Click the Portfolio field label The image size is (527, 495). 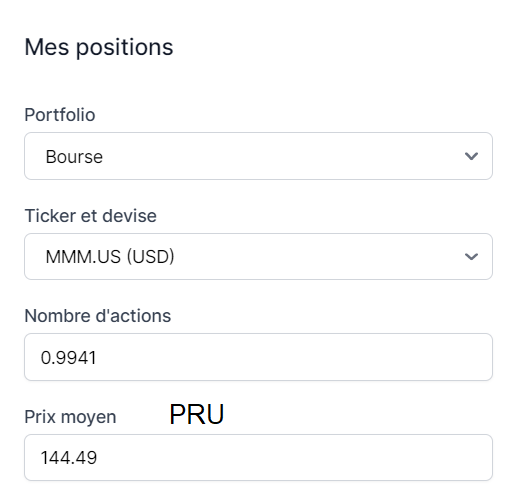coord(60,115)
